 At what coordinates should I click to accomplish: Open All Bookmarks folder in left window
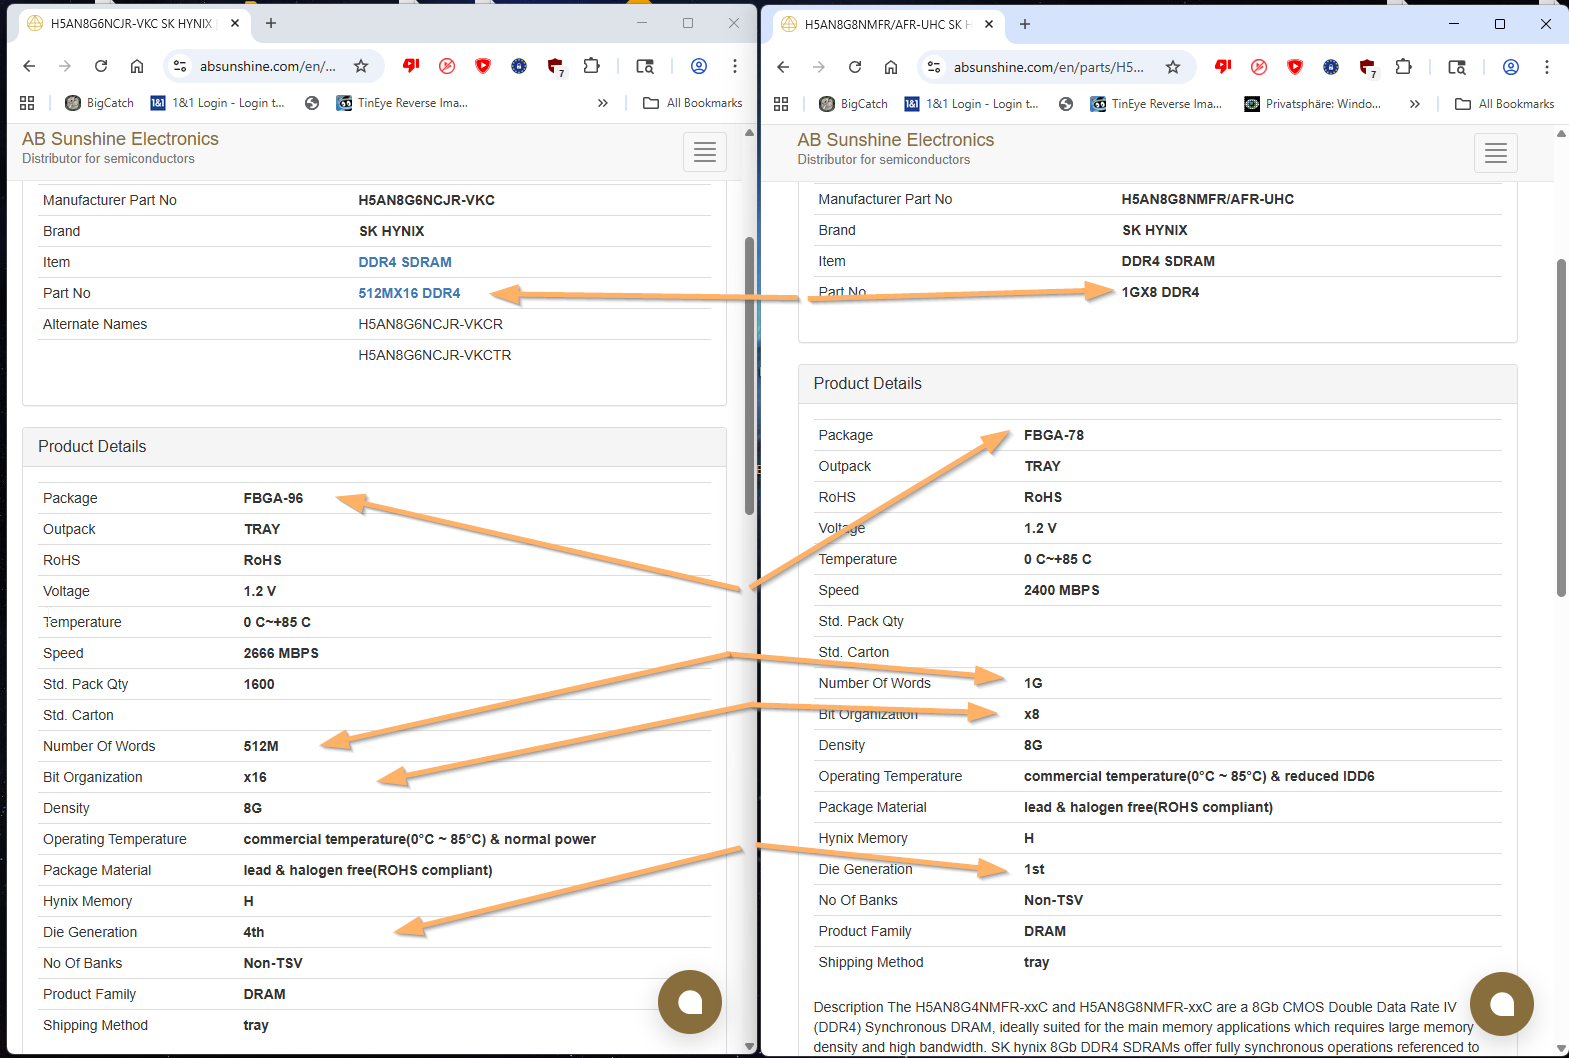pyautogui.click(x=693, y=103)
